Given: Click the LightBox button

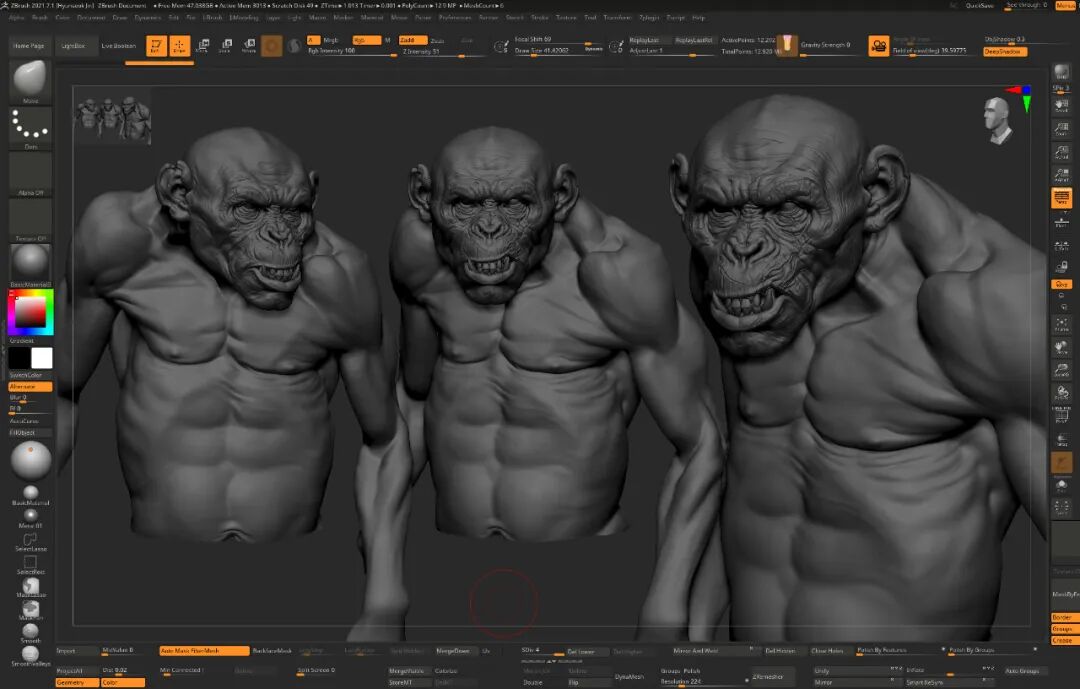Looking at the screenshot, I should [x=73, y=46].
